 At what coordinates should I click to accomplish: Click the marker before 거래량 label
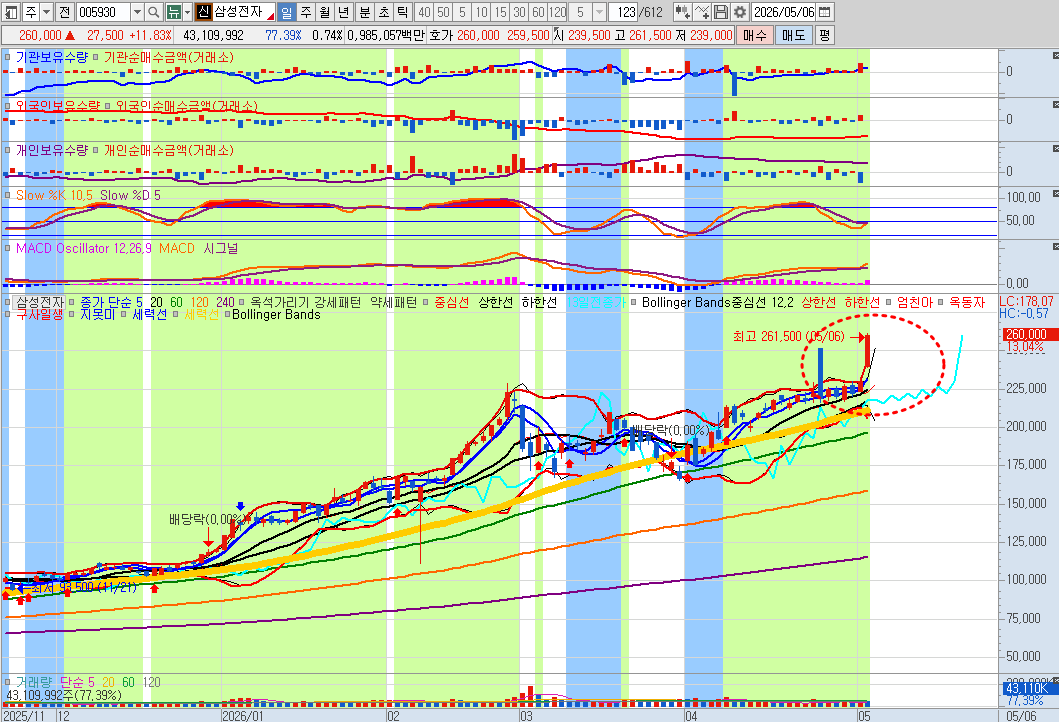[8, 682]
